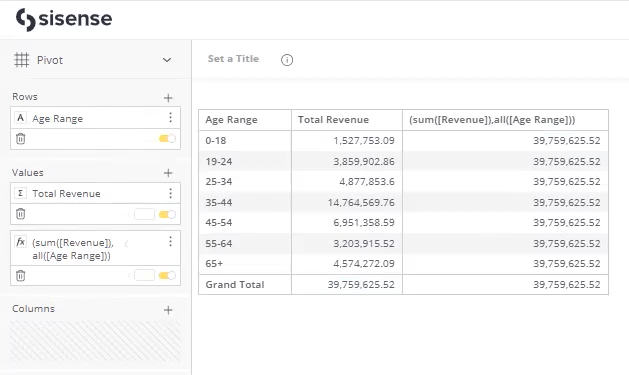Select the 65+ row label
The image size is (629, 375).
(x=214, y=264)
